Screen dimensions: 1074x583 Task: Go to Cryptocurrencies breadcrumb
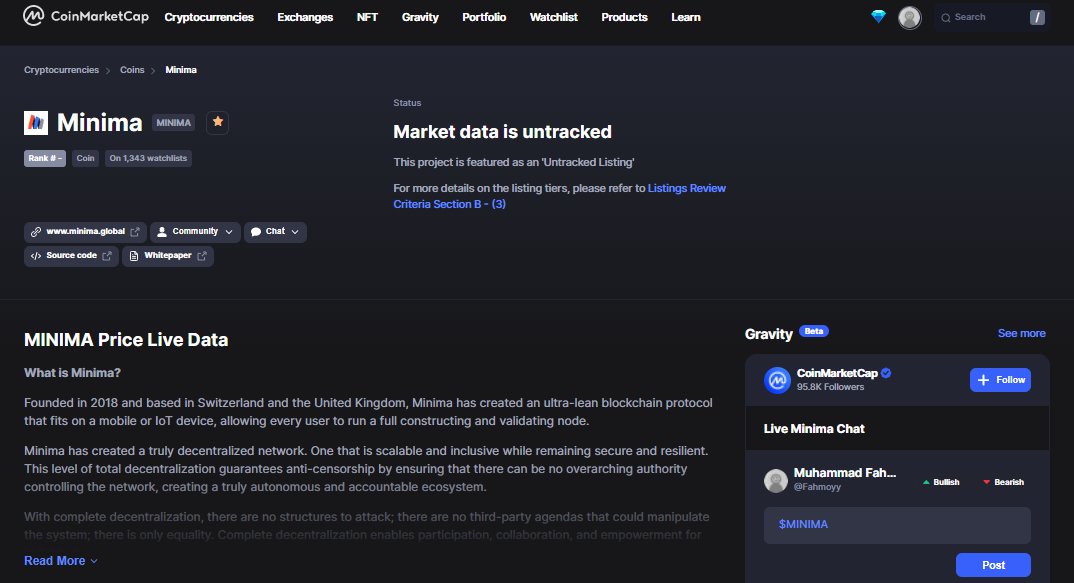coord(62,70)
